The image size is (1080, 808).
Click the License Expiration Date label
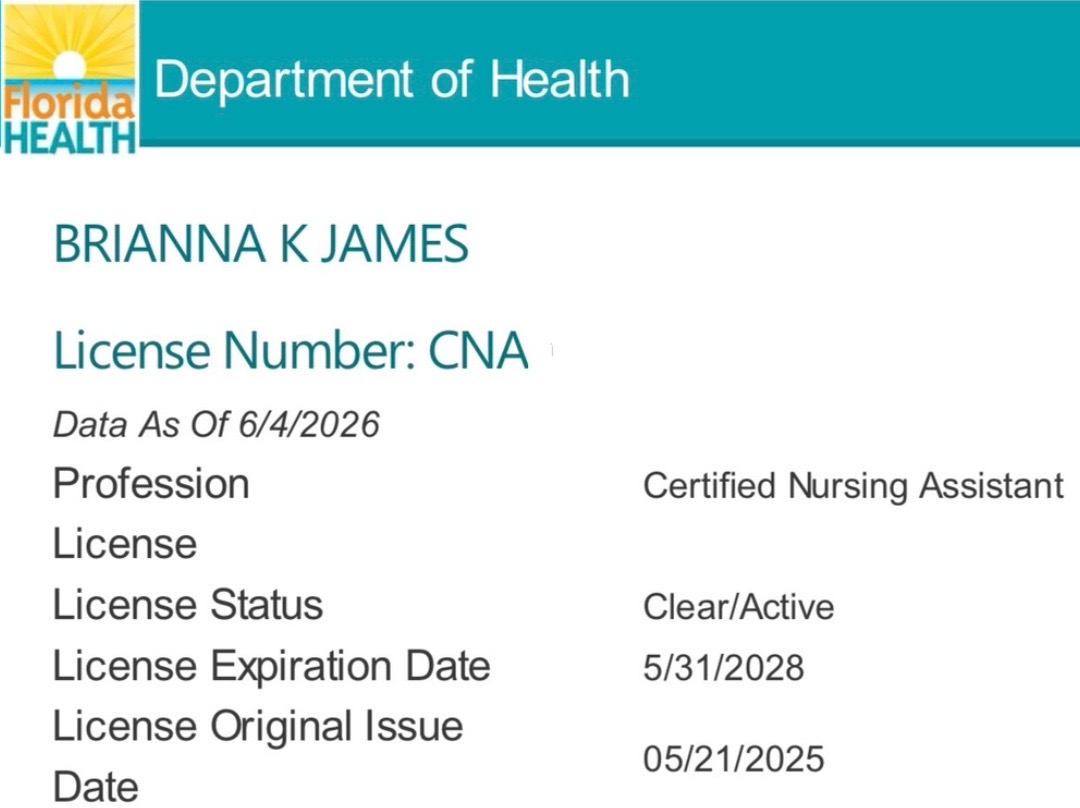coord(271,667)
